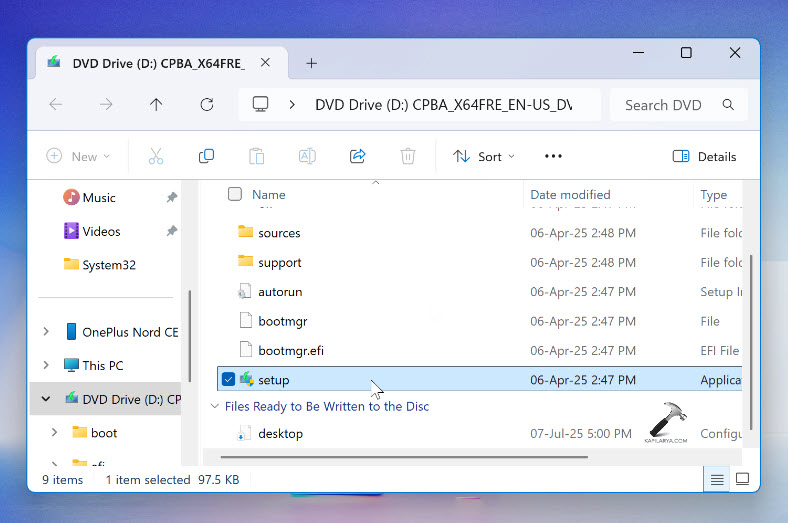Viewport: 788px width, 523px height.
Task: Toggle the select-all checkbox beside Name header
Action: pos(235,194)
